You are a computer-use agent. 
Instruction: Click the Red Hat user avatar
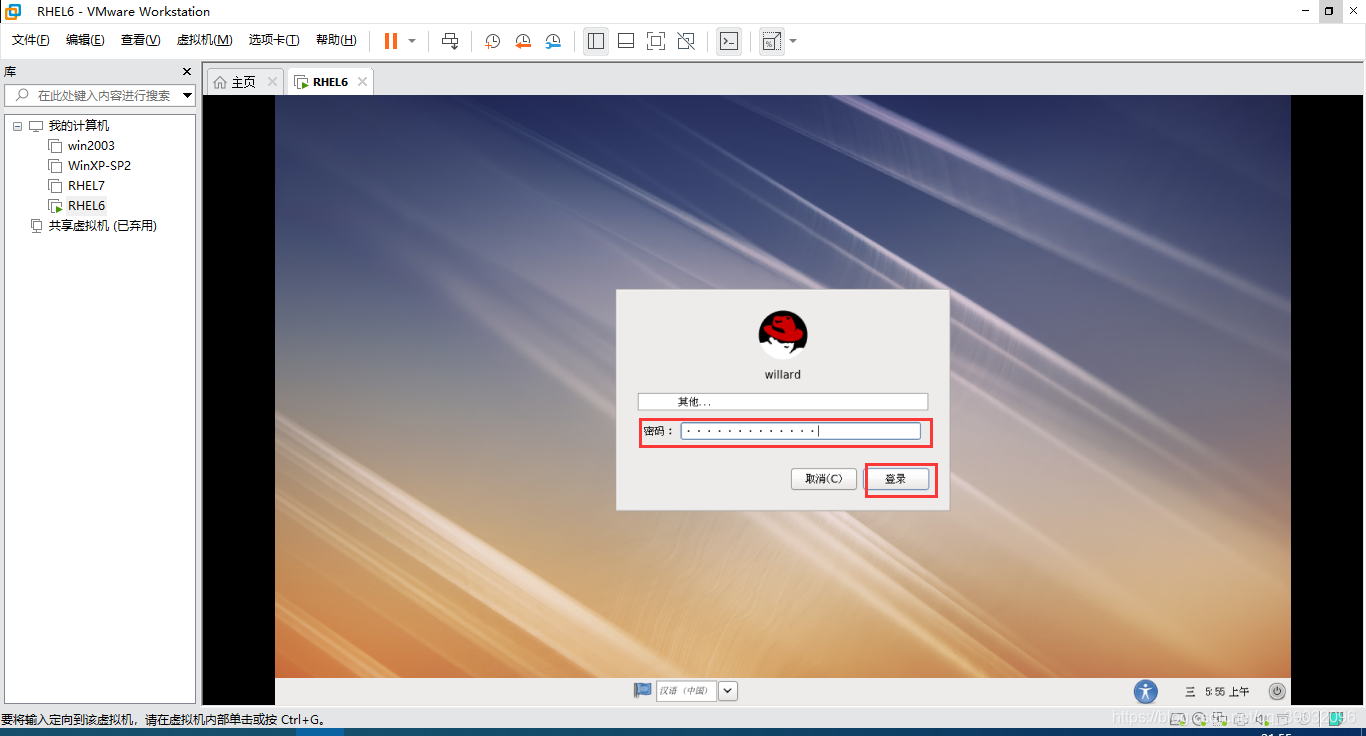(783, 334)
